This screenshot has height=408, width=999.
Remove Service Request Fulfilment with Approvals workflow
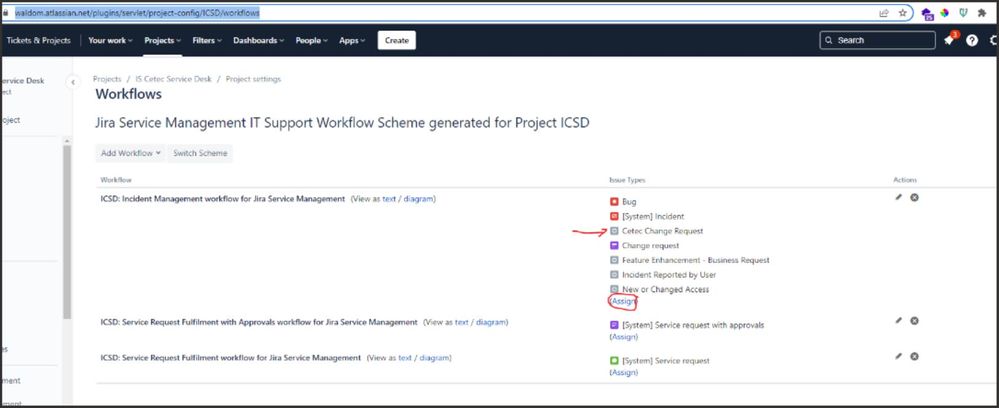(914, 321)
